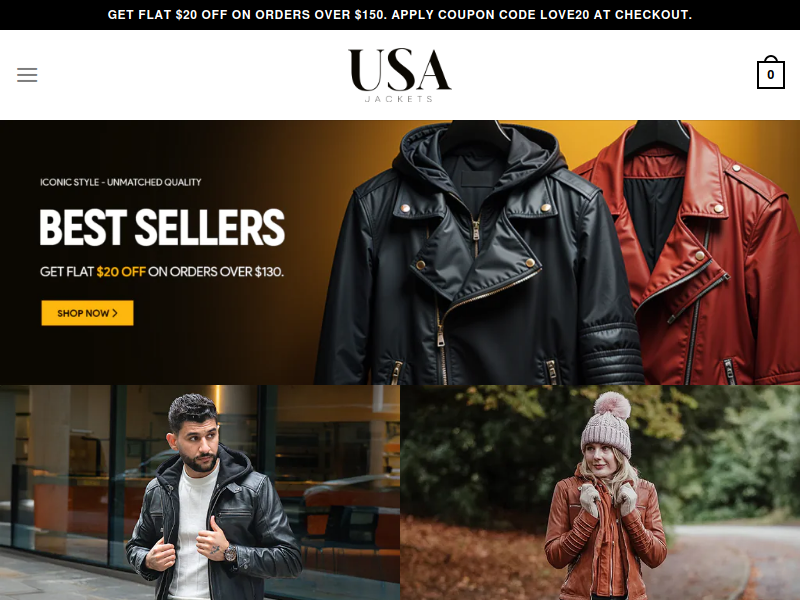Open the shopping bag cart icon
The image size is (800, 600).
click(770, 72)
